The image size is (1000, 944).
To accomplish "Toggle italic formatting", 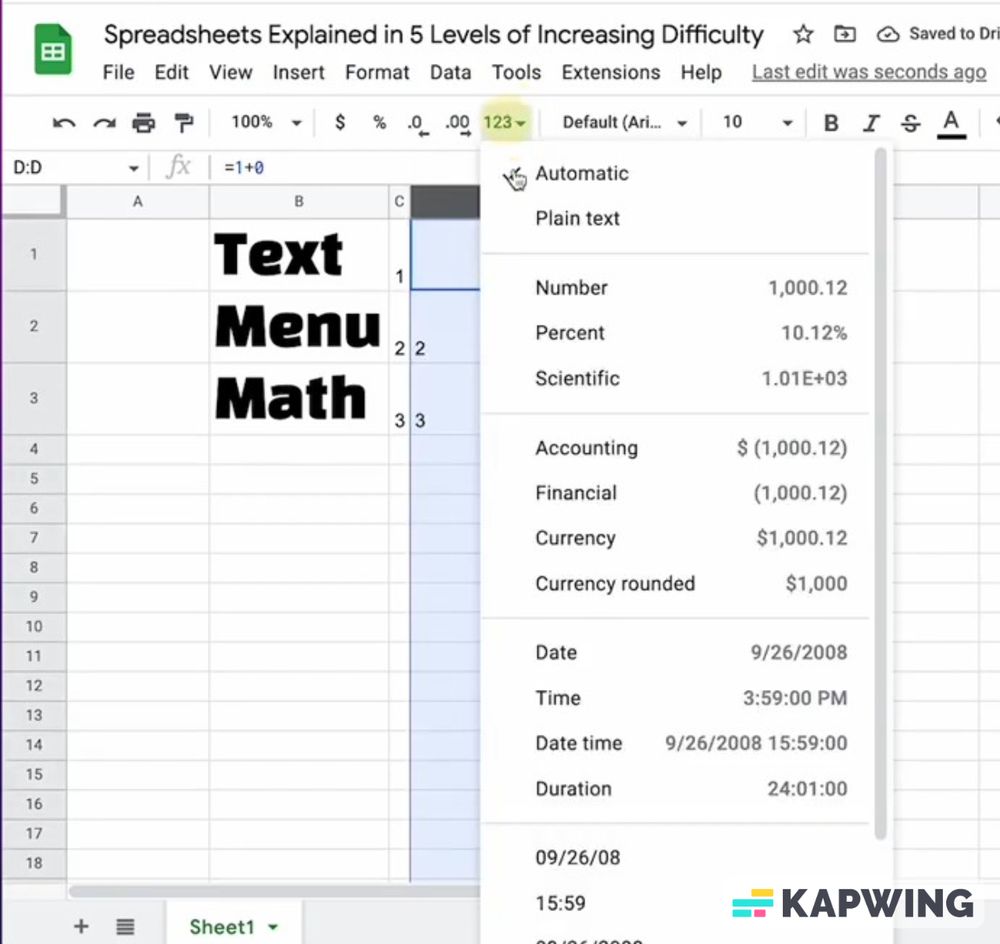I will click(871, 122).
